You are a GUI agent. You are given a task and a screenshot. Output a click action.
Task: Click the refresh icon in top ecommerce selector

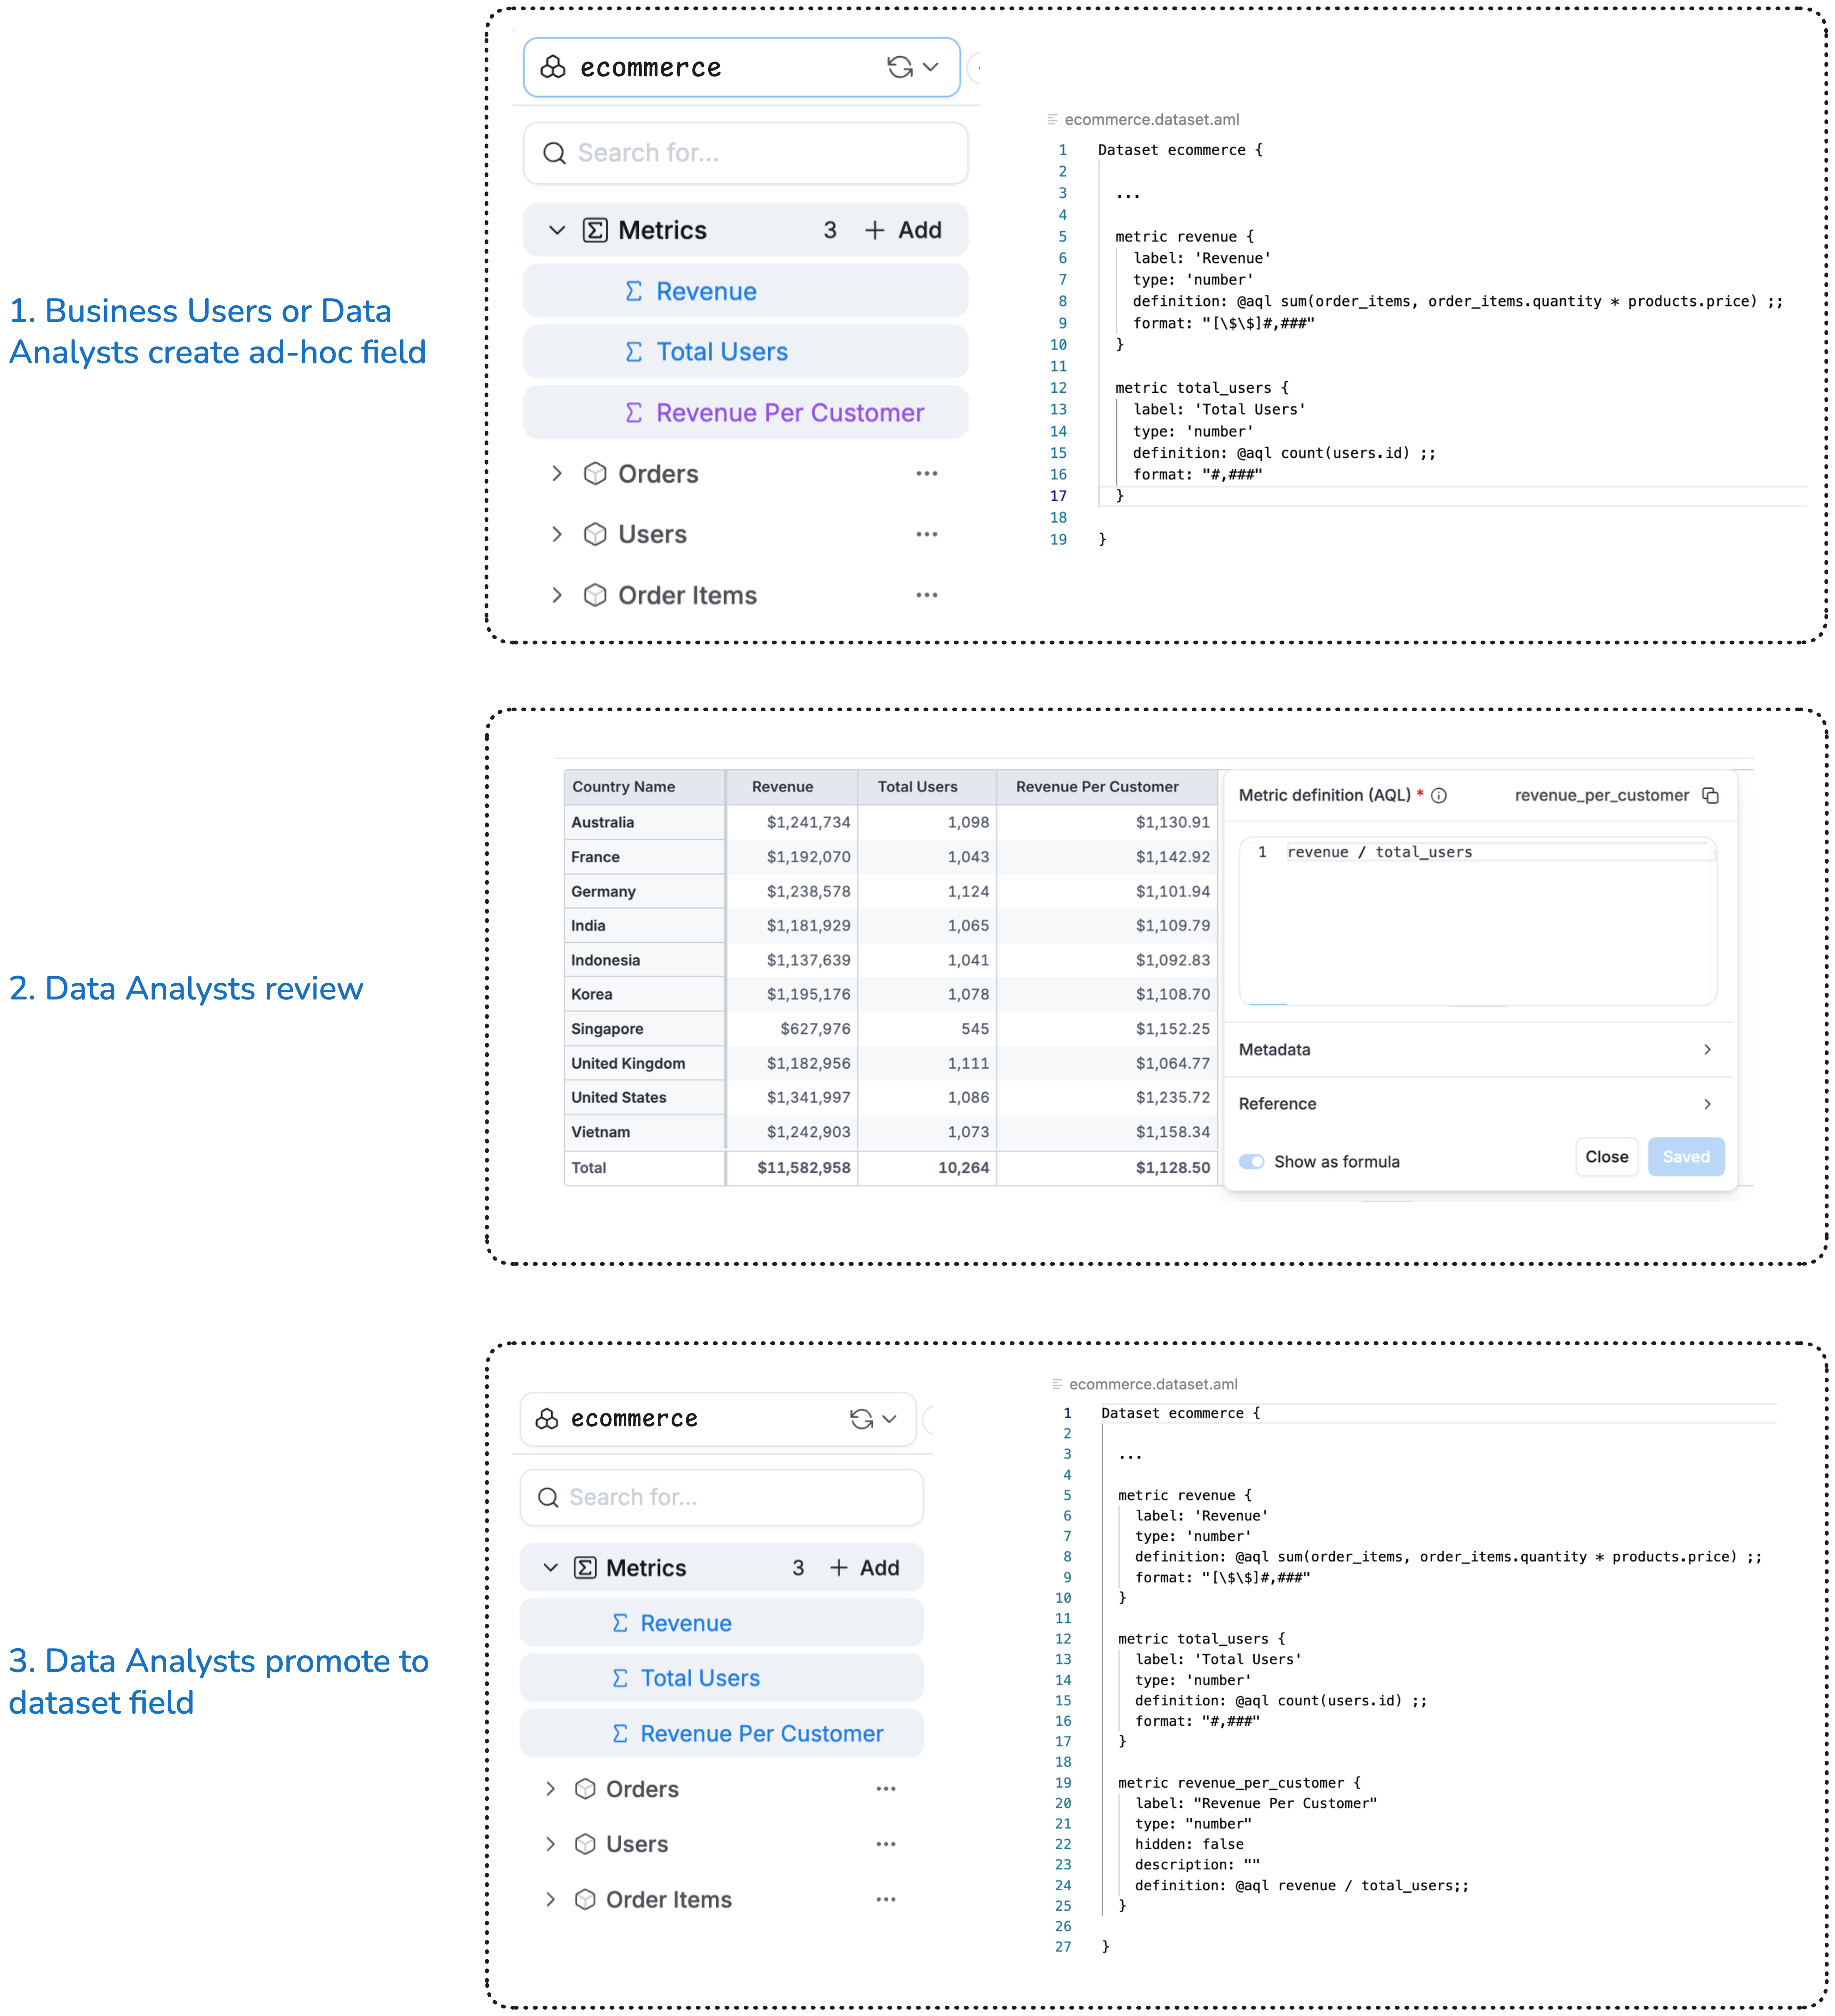point(899,67)
